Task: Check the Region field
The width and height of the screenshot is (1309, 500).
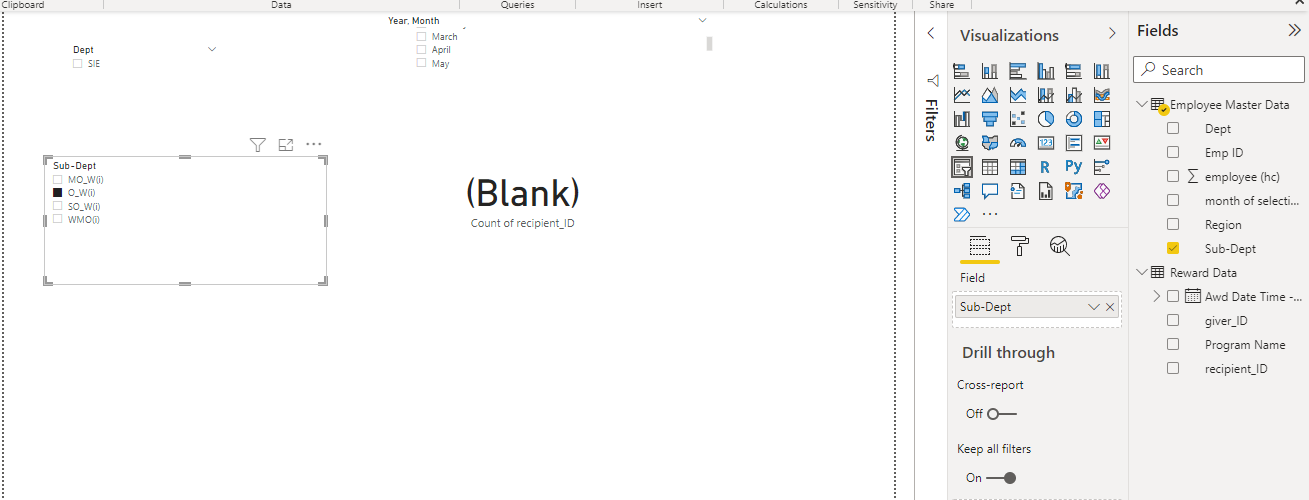Action: (x=1173, y=225)
